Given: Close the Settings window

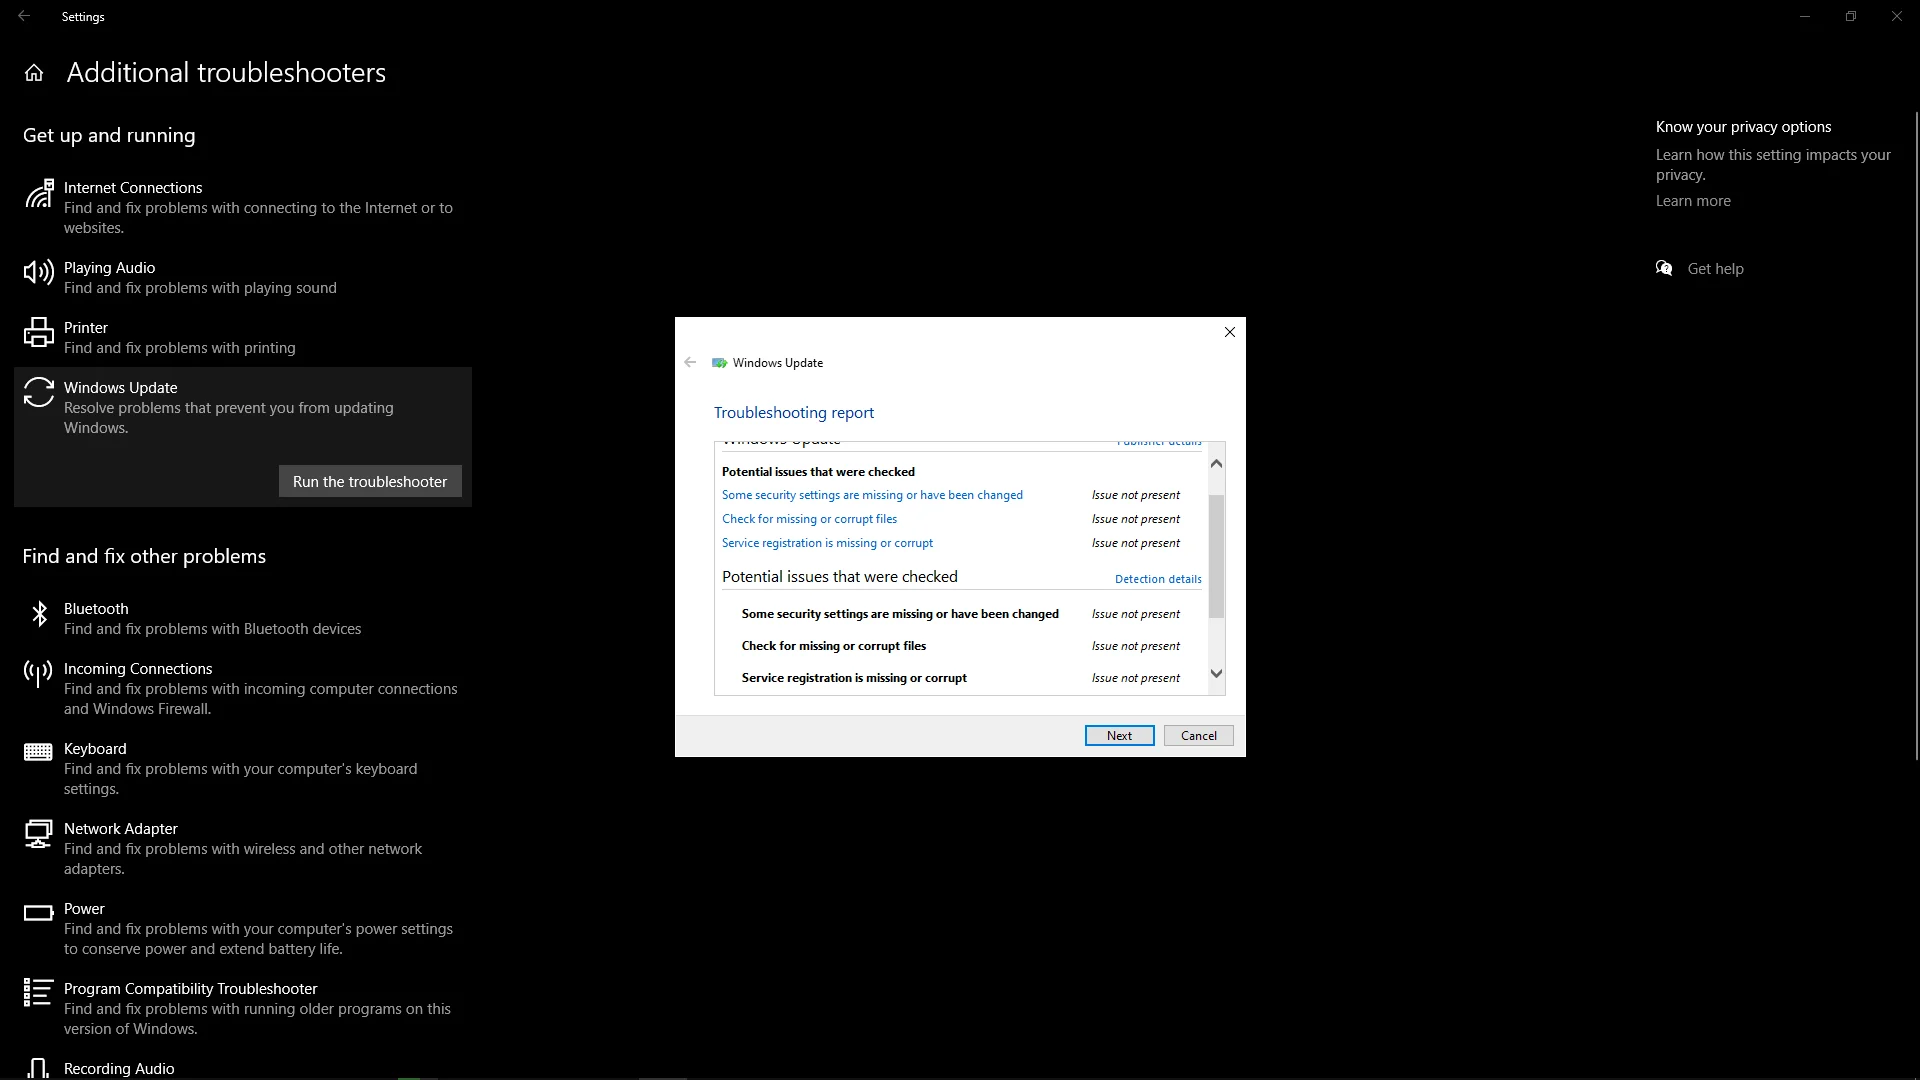Looking at the screenshot, I should (x=1897, y=16).
